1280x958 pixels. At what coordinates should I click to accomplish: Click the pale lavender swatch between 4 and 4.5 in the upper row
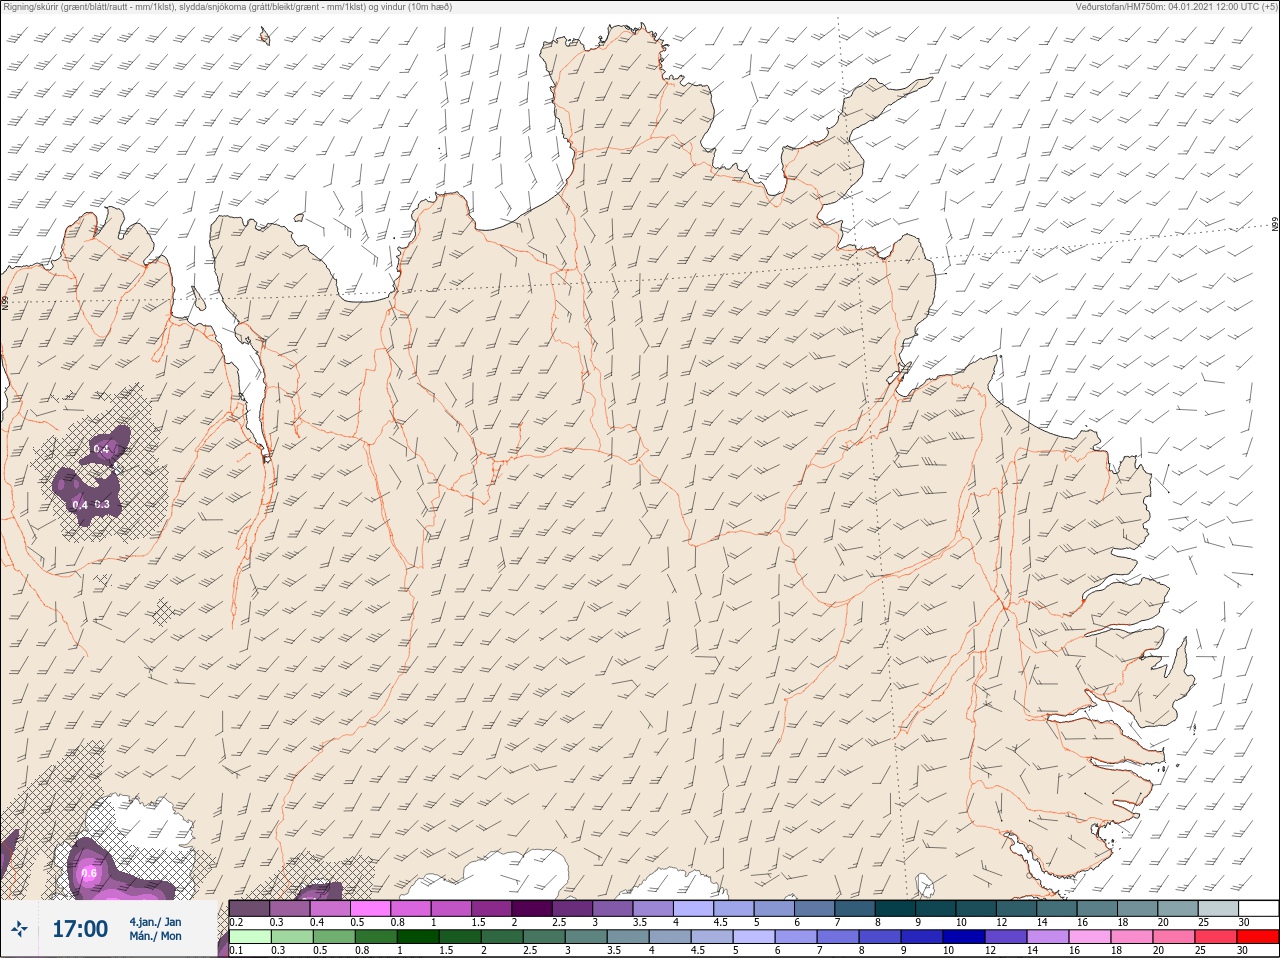point(694,908)
